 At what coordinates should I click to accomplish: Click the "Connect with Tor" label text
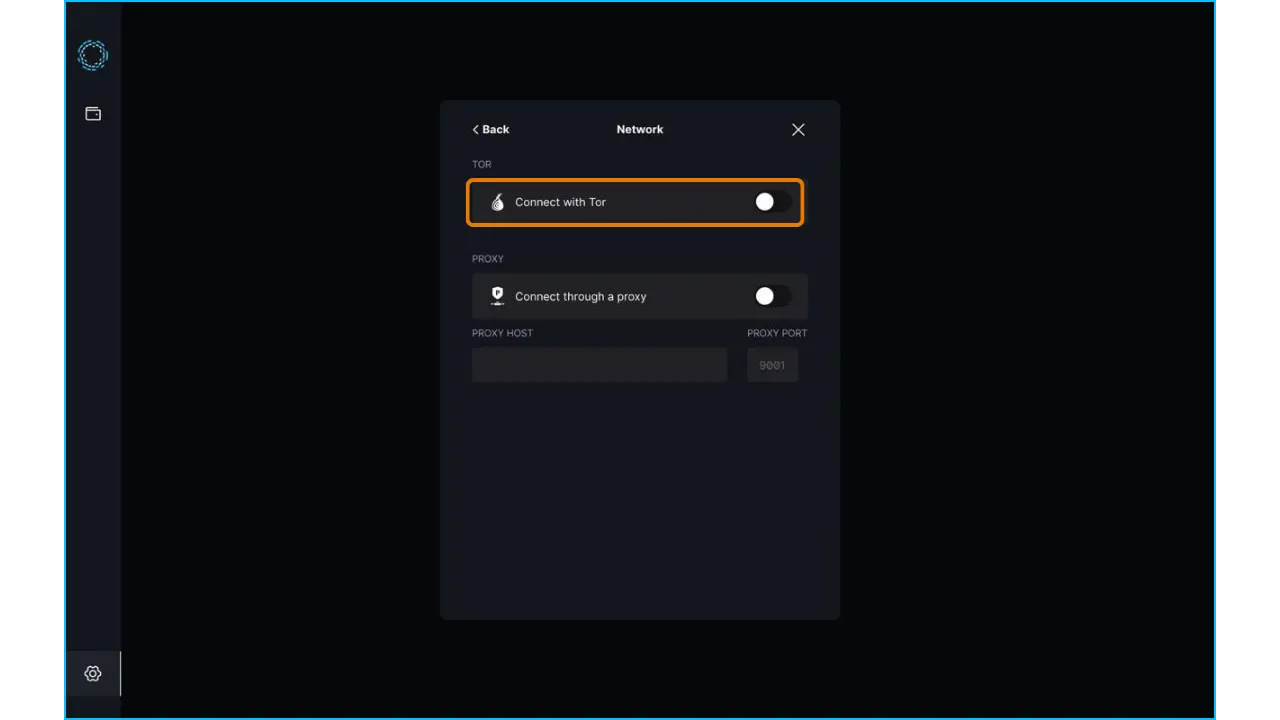click(x=560, y=202)
